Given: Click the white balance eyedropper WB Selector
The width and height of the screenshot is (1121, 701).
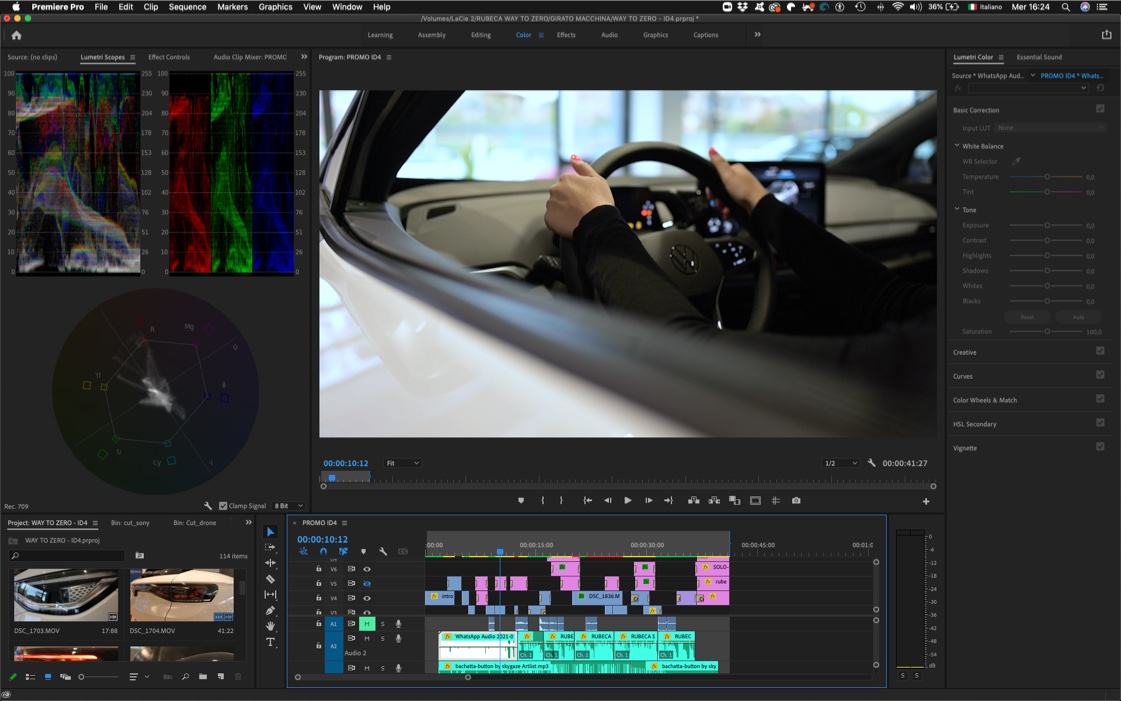Looking at the screenshot, I should coord(1016,161).
